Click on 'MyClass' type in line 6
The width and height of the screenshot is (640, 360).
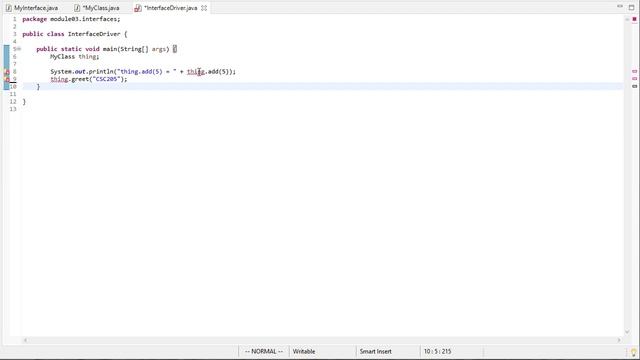pos(62,56)
